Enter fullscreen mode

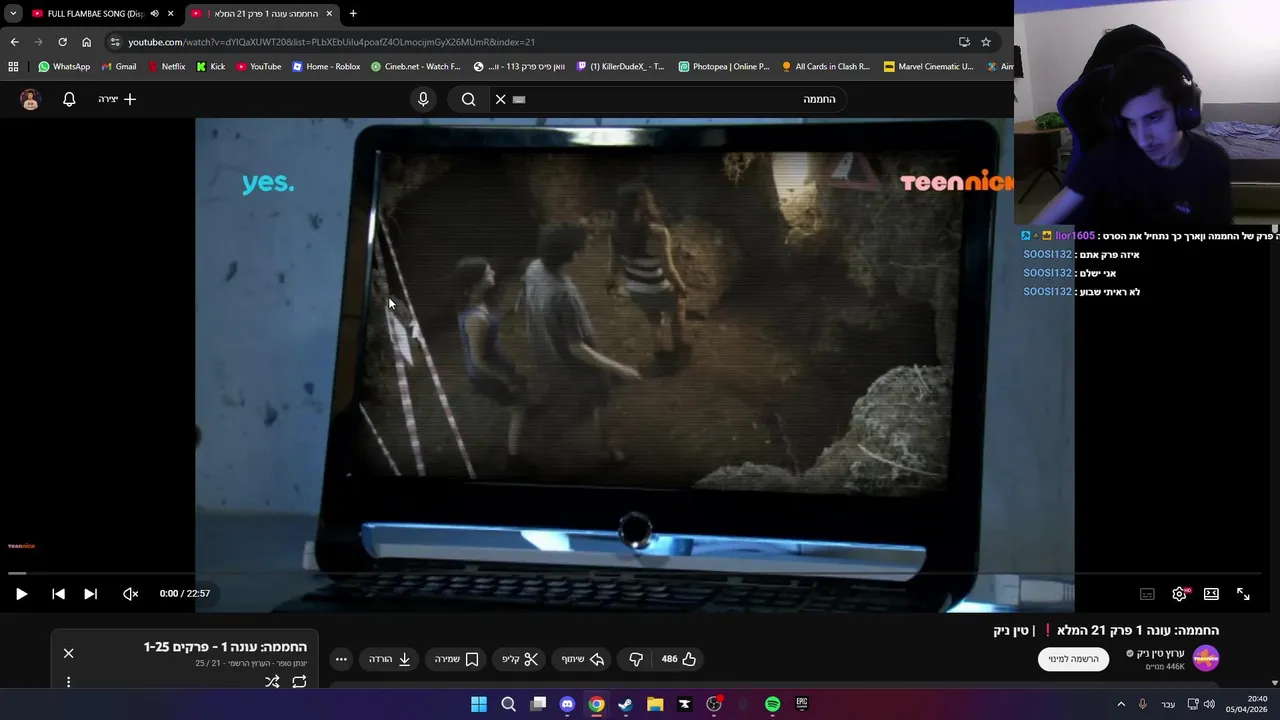(x=1243, y=594)
